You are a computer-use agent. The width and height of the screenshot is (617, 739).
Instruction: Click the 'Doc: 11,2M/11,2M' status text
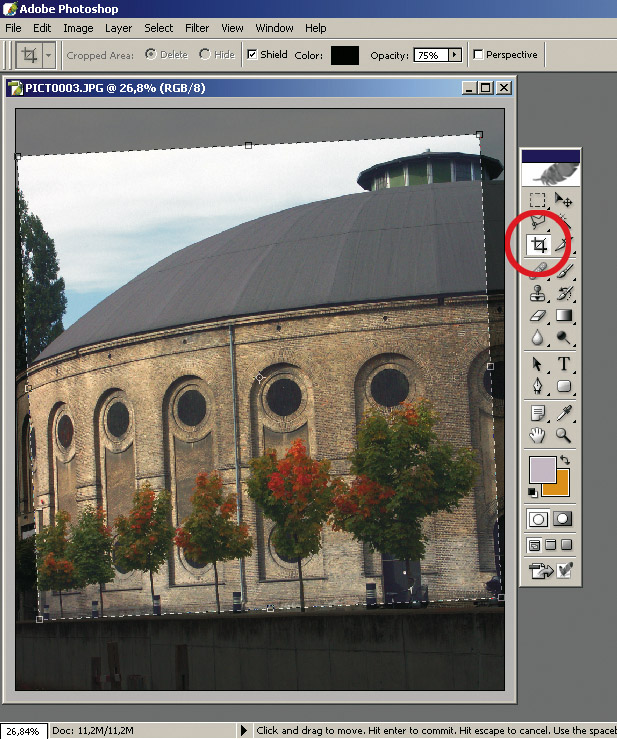(93, 731)
